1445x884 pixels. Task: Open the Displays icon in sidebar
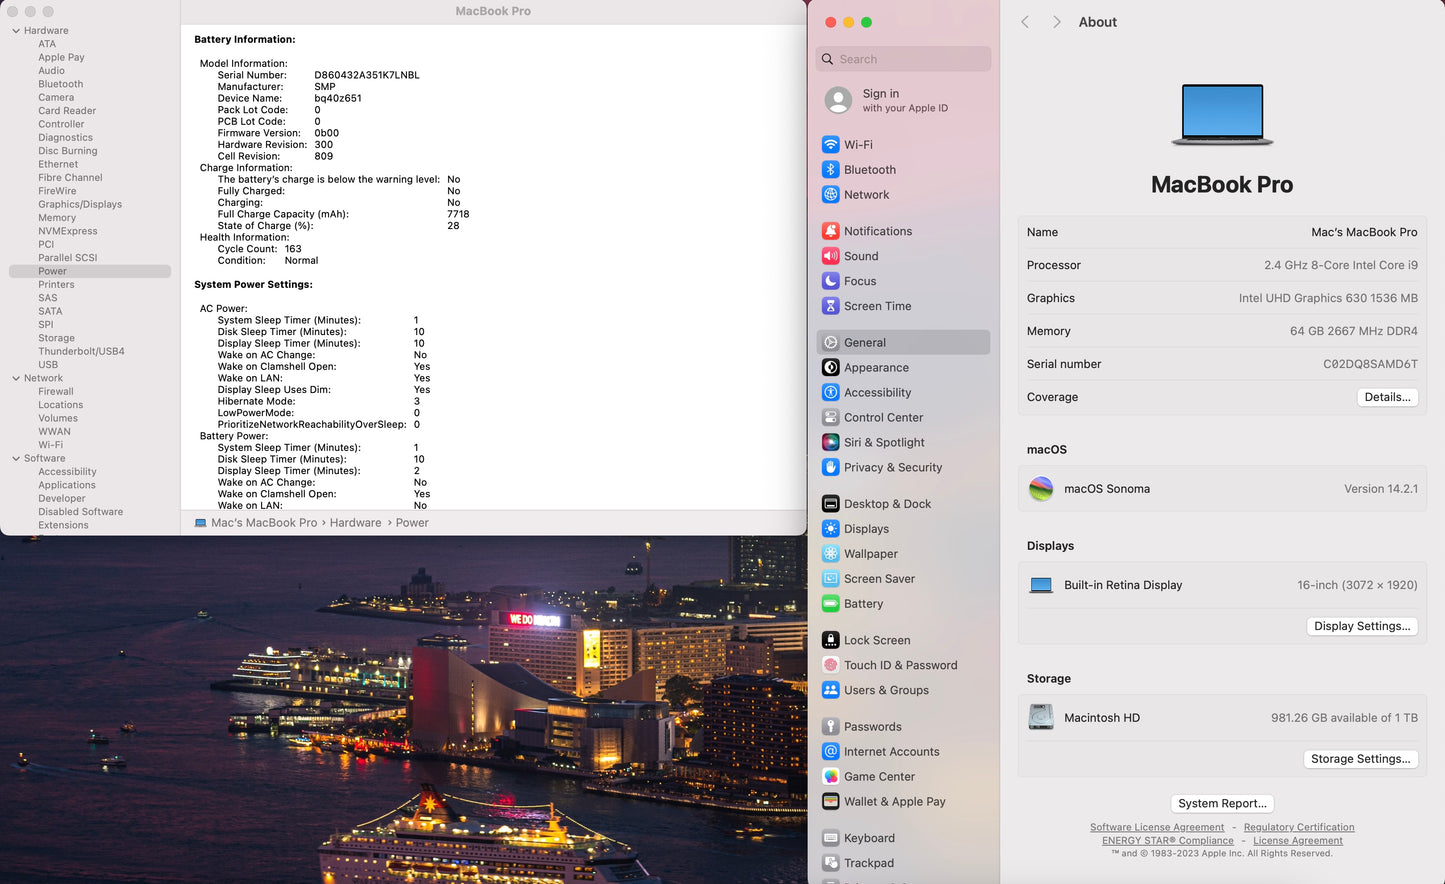coord(830,529)
